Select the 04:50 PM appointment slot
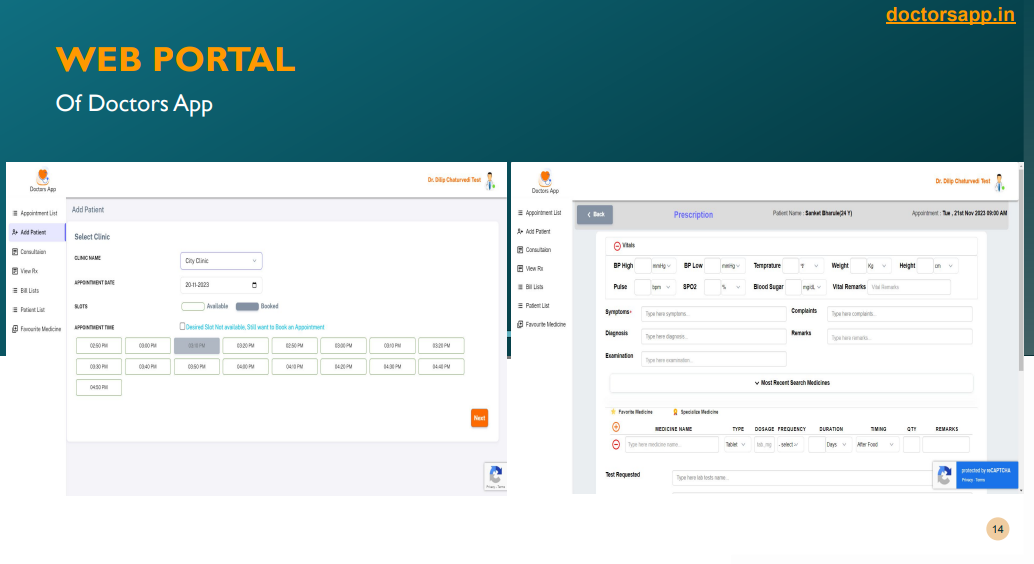 tap(99, 387)
